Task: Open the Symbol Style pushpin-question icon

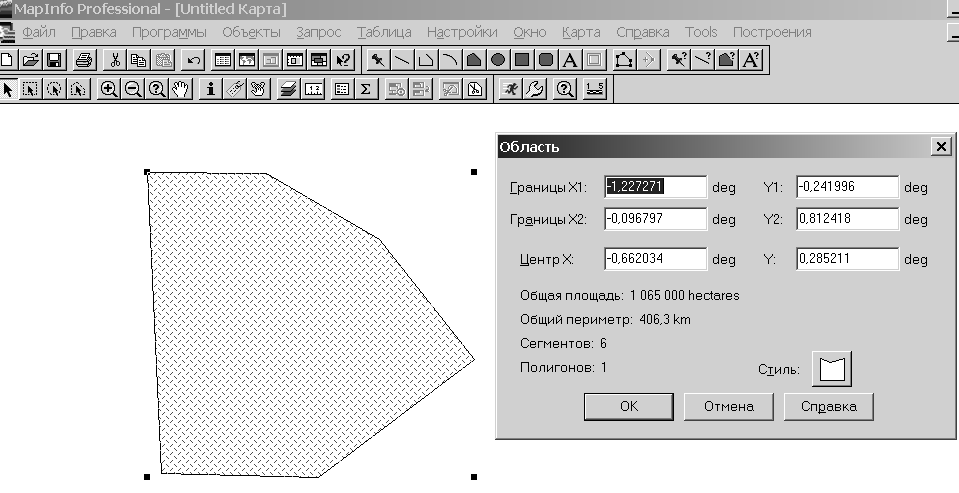Action: [678, 60]
